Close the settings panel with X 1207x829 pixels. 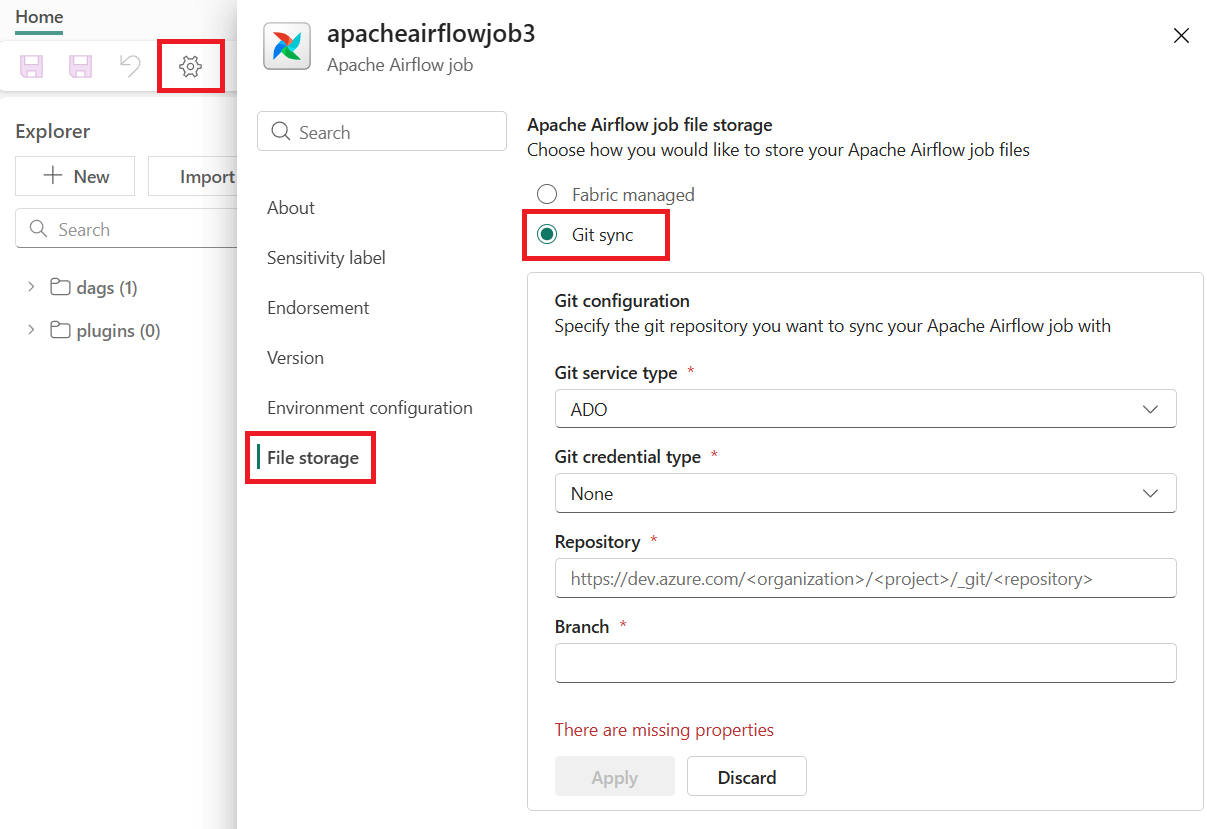point(1181,36)
